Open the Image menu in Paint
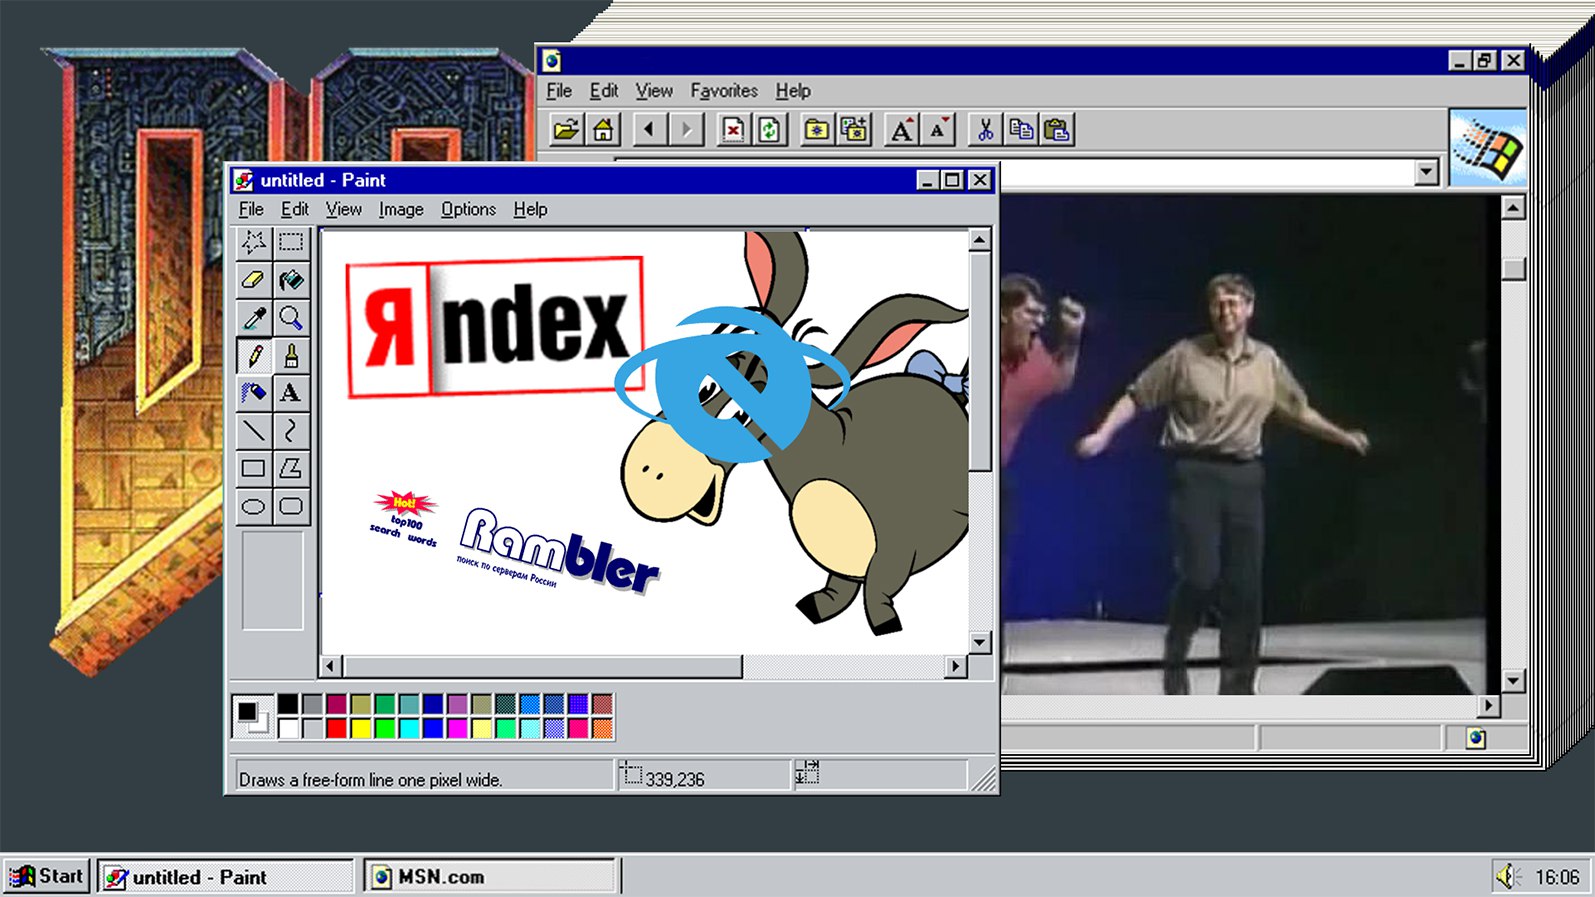This screenshot has height=897, width=1595. tap(401, 209)
